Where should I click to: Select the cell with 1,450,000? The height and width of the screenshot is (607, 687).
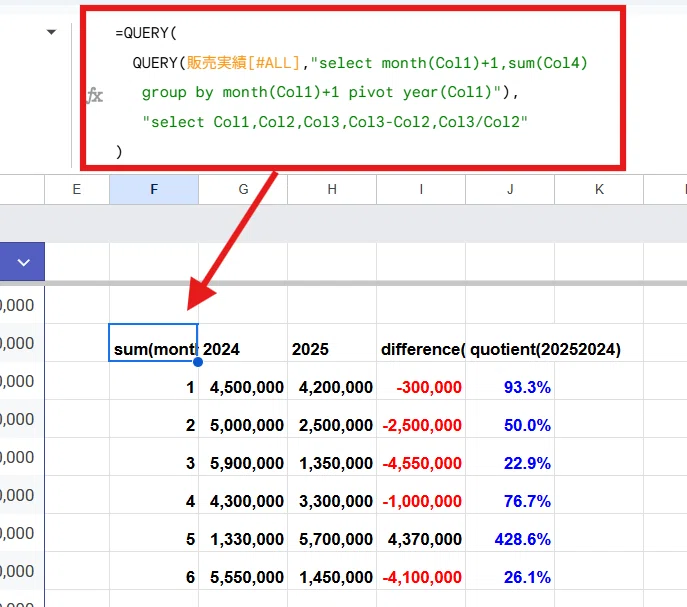click(x=332, y=571)
